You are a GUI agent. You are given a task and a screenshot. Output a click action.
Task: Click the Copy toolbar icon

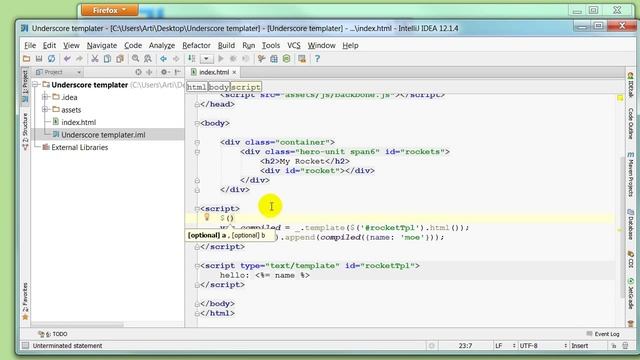[x=107, y=59]
